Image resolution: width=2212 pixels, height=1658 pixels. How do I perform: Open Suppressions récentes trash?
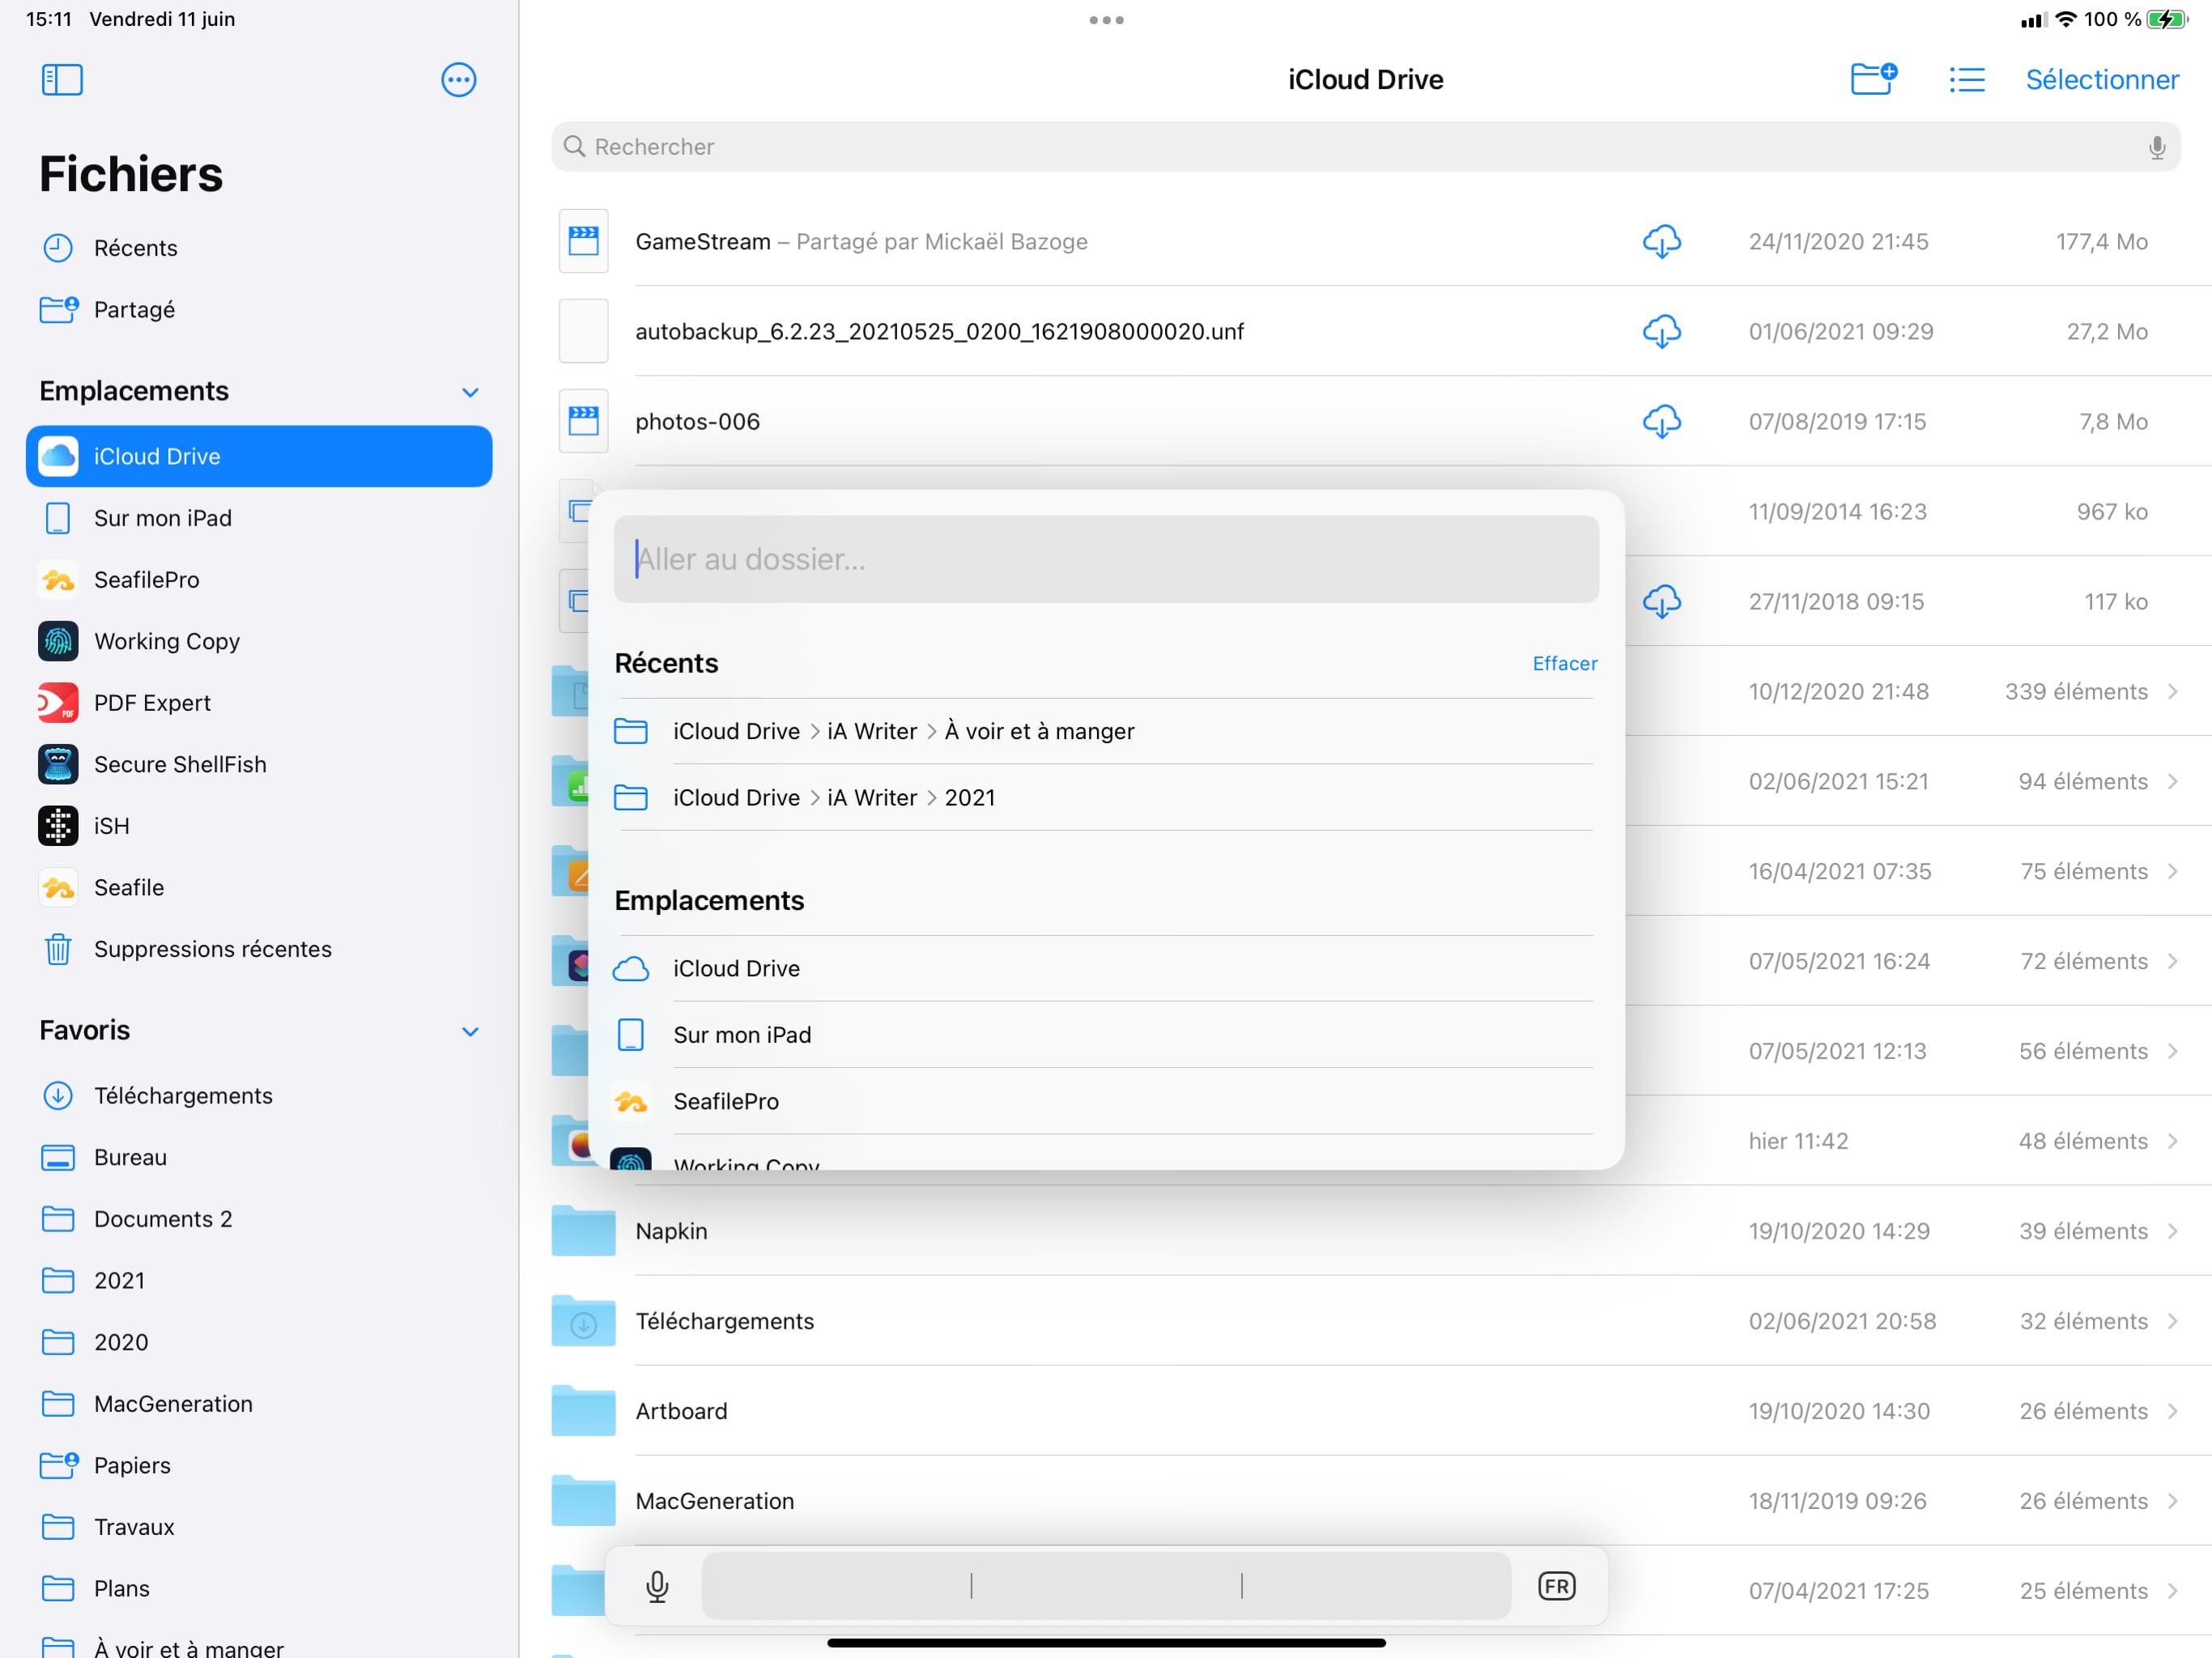pos(259,949)
